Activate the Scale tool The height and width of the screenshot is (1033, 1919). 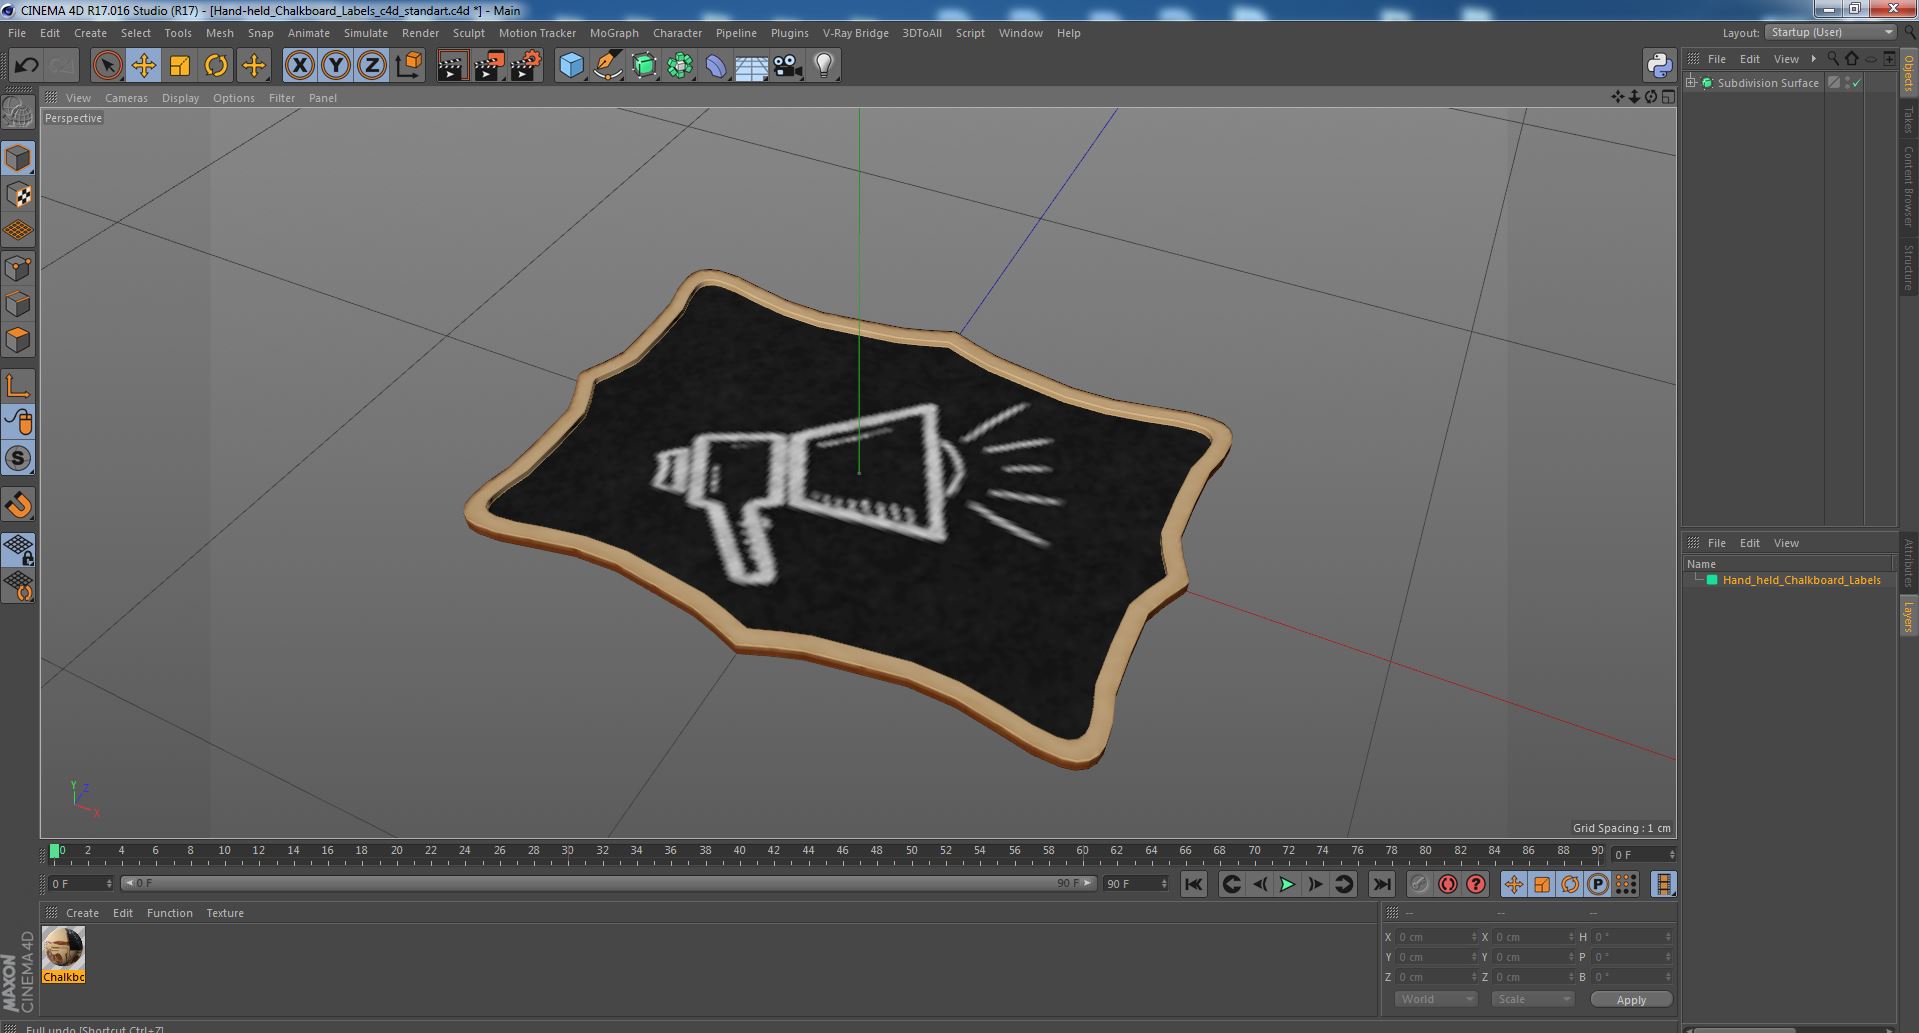(x=179, y=66)
